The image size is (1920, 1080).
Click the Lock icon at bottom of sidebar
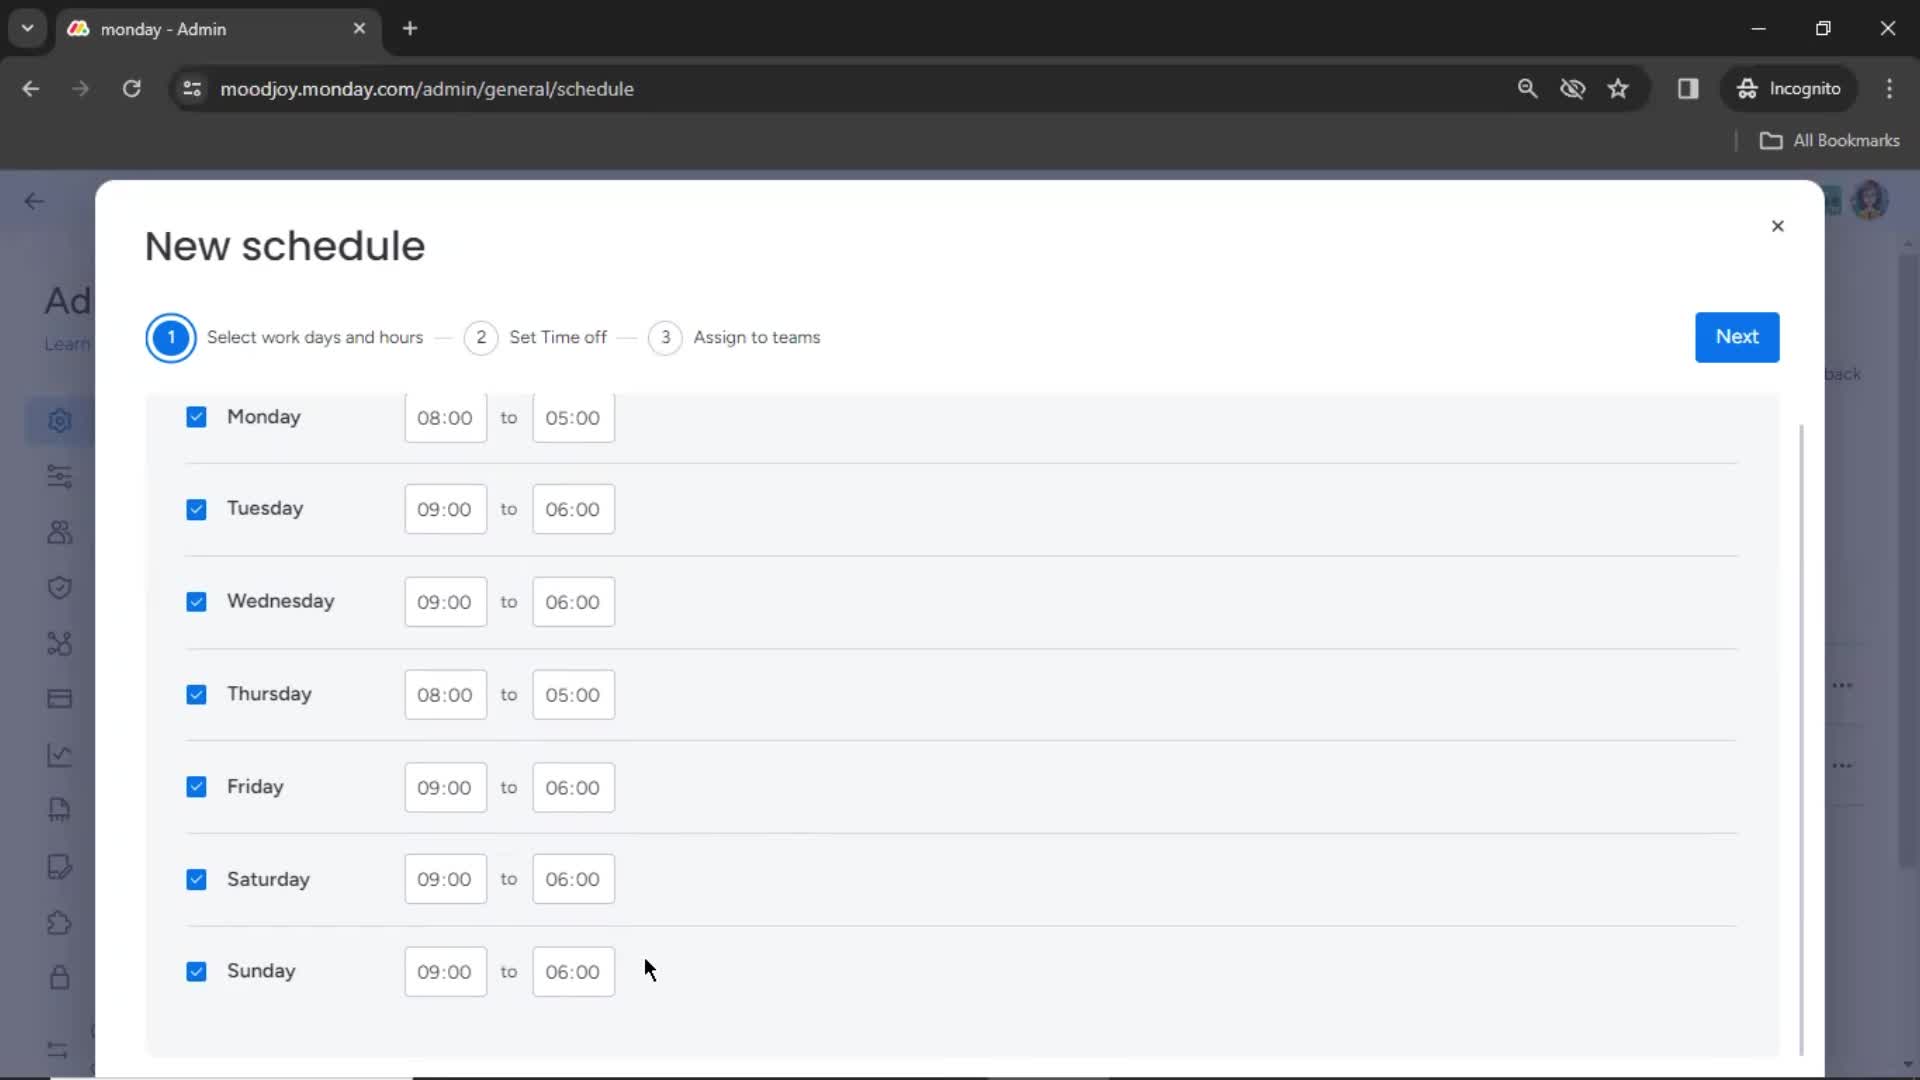(58, 977)
